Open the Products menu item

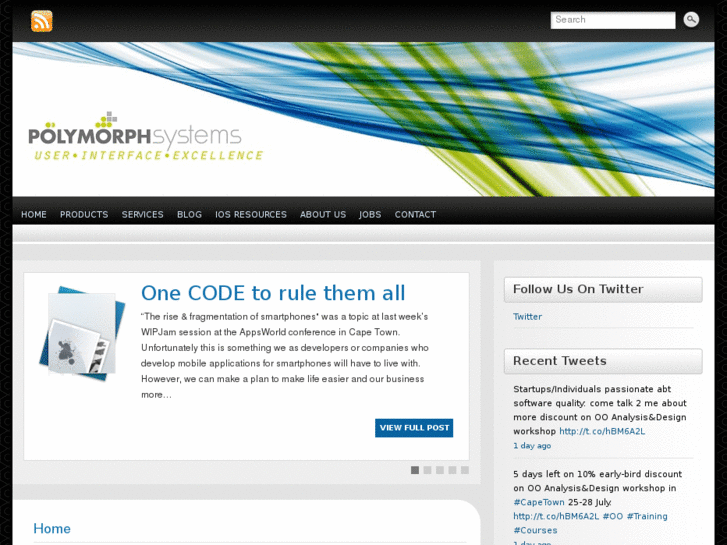point(84,215)
